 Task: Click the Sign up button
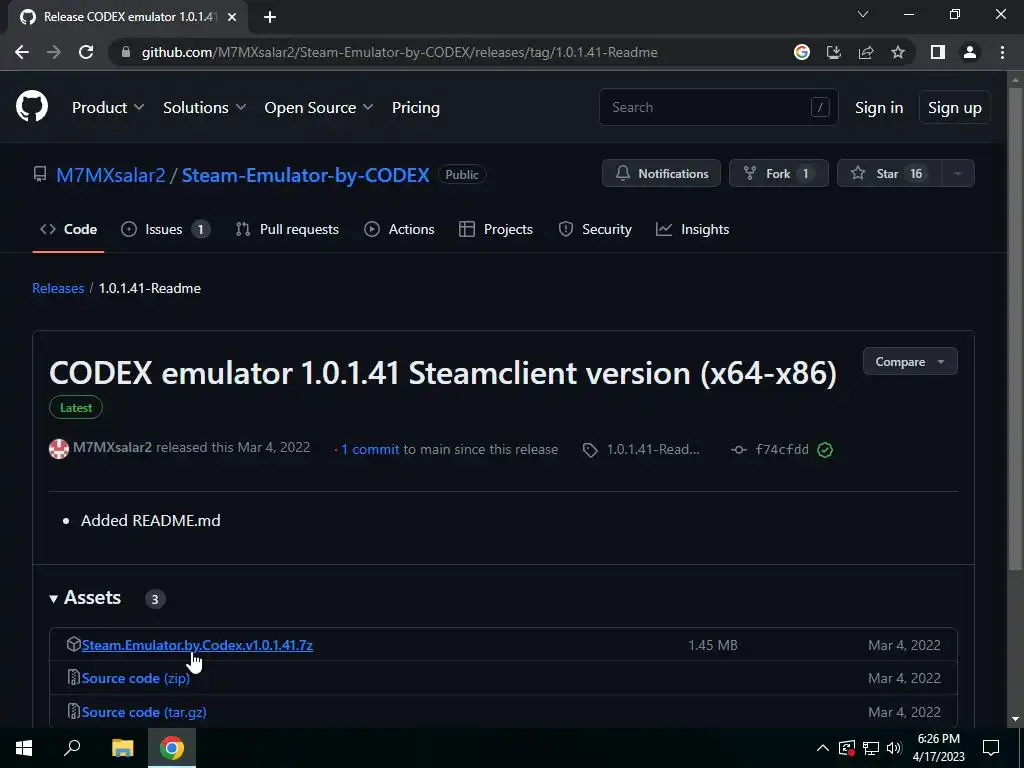click(x=954, y=107)
